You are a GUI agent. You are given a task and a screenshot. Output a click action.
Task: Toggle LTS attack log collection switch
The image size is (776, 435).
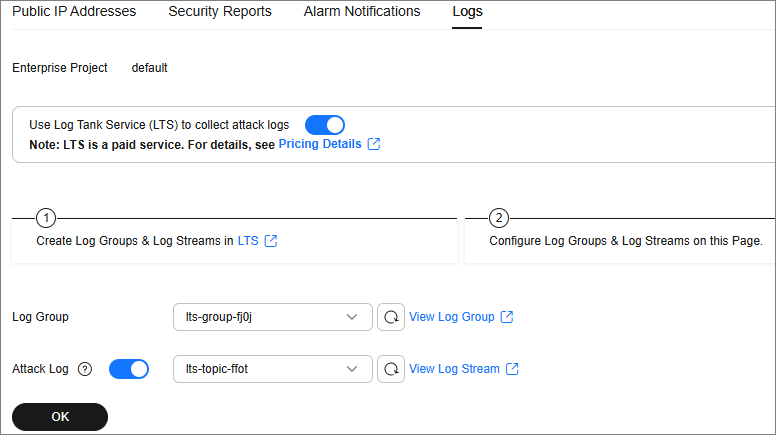[325, 125]
